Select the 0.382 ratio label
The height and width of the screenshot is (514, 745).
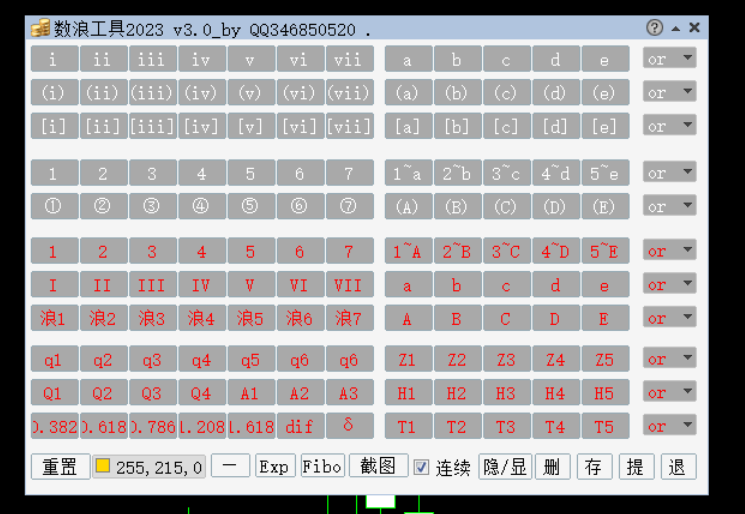pos(54,426)
